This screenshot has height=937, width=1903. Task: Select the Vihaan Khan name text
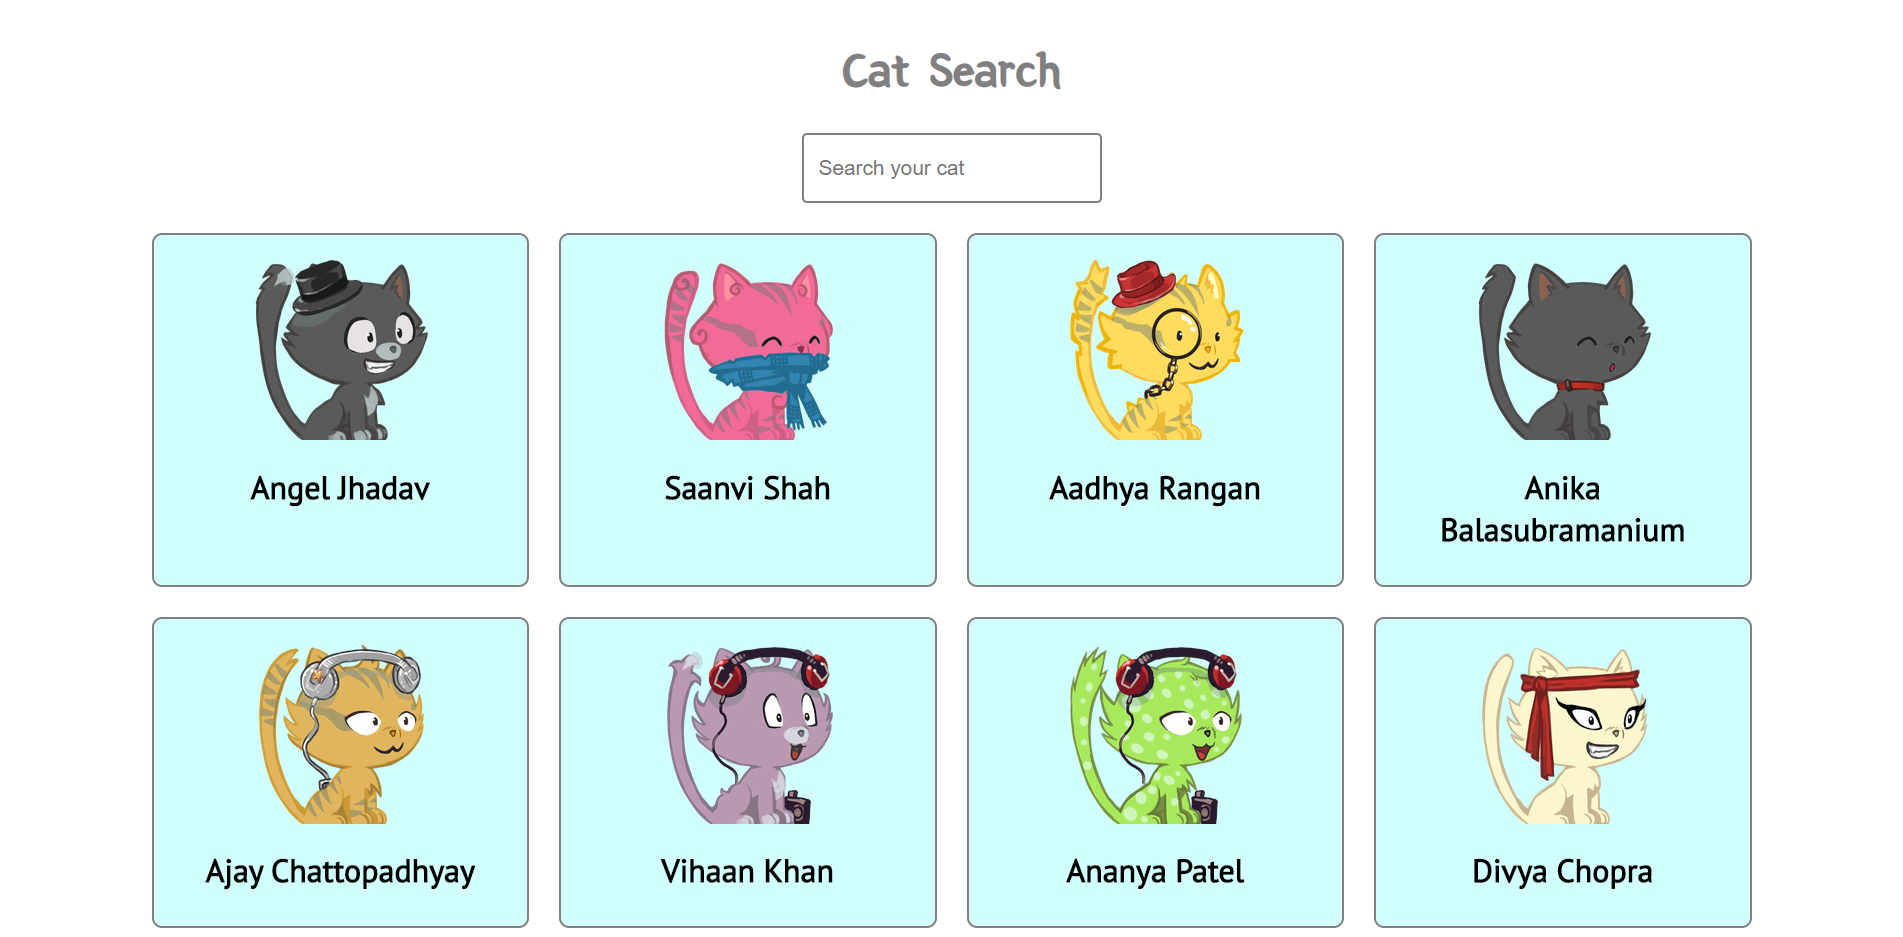pyautogui.click(x=747, y=871)
